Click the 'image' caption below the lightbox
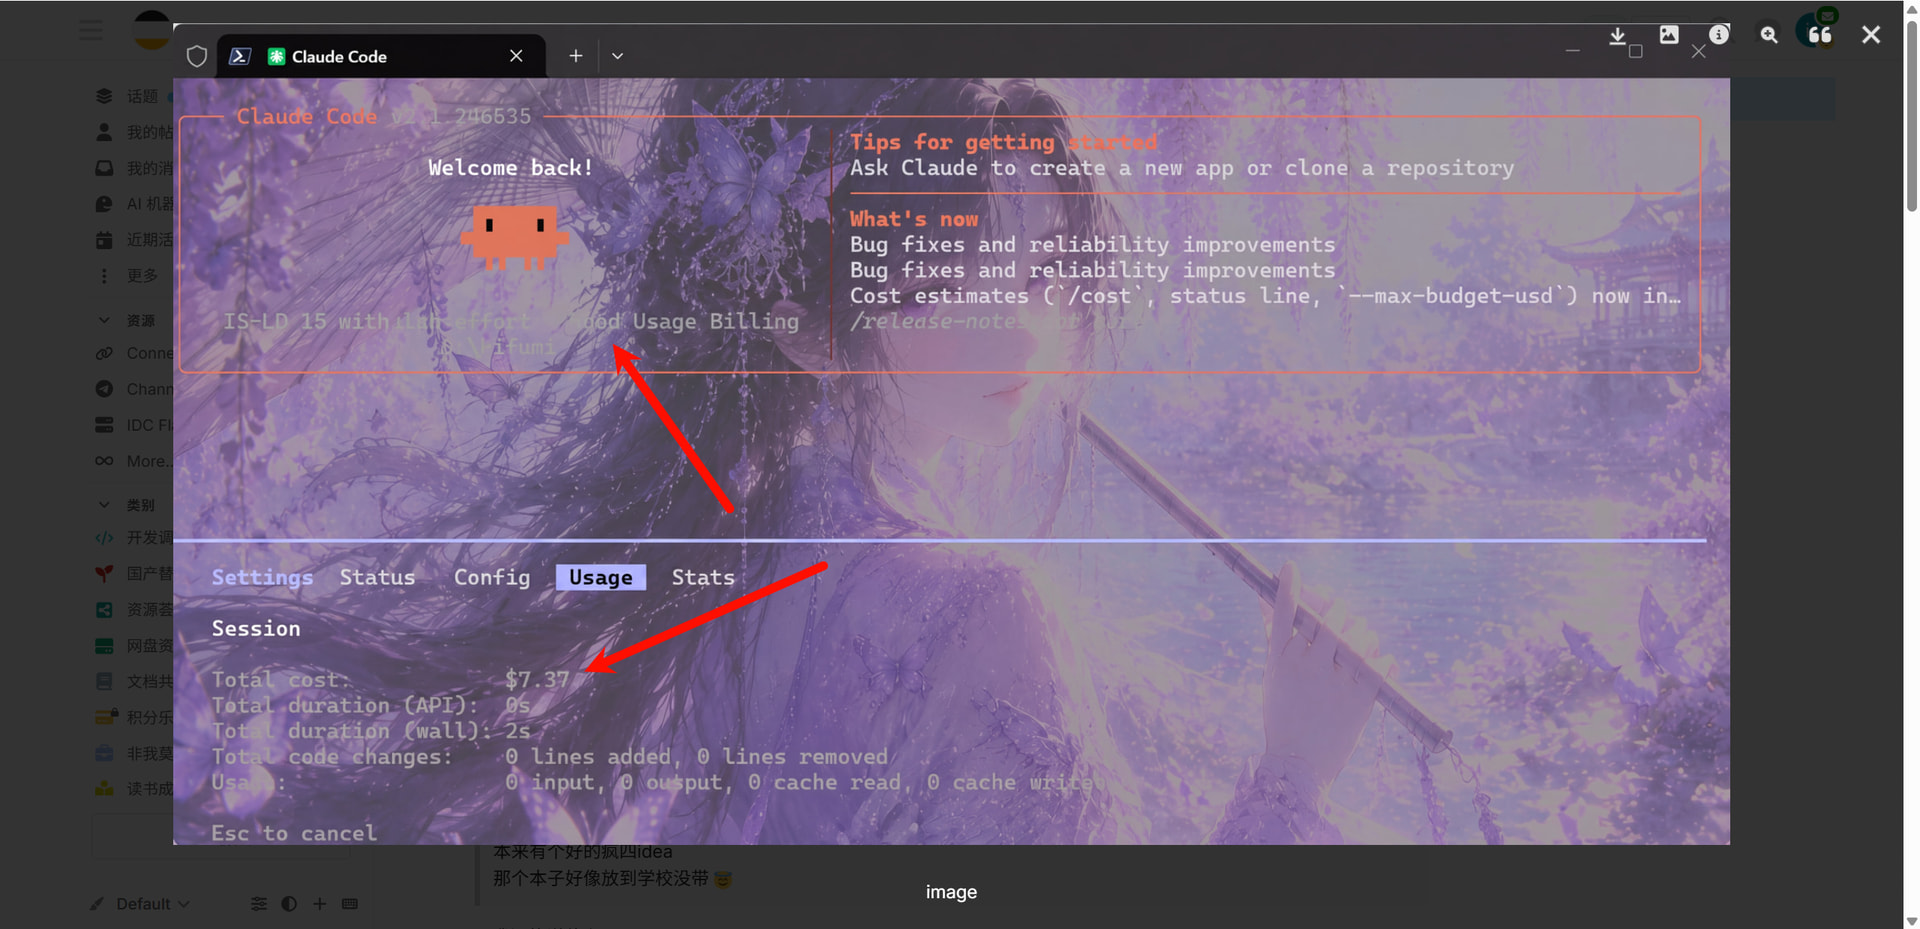Screen dimensions: 1920x929 [x=951, y=892]
